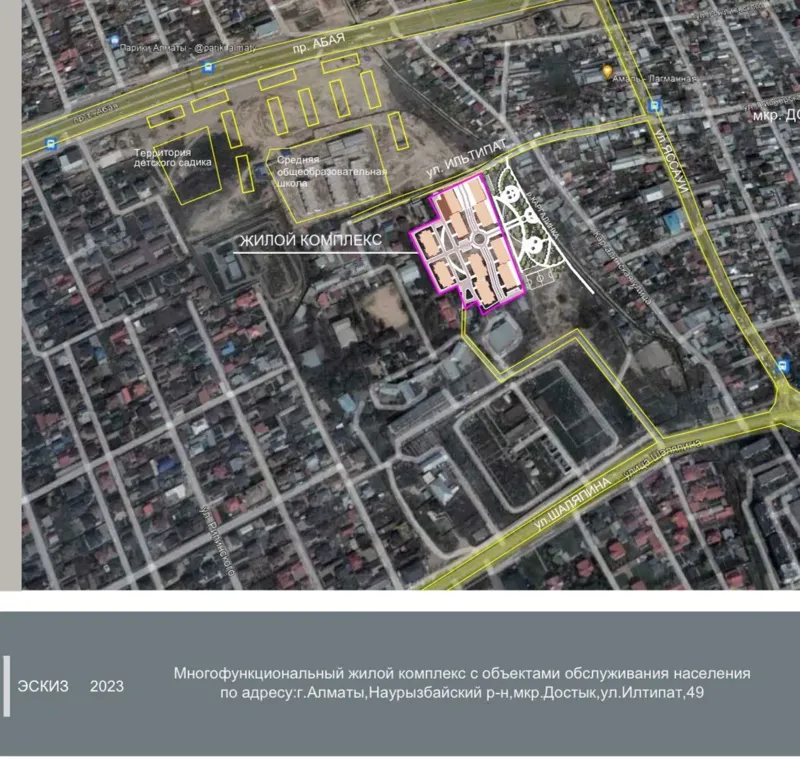Click bus stop icon at far-left end of Абая
The height and width of the screenshot is (760, 800).
pyautogui.click(x=51, y=144)
